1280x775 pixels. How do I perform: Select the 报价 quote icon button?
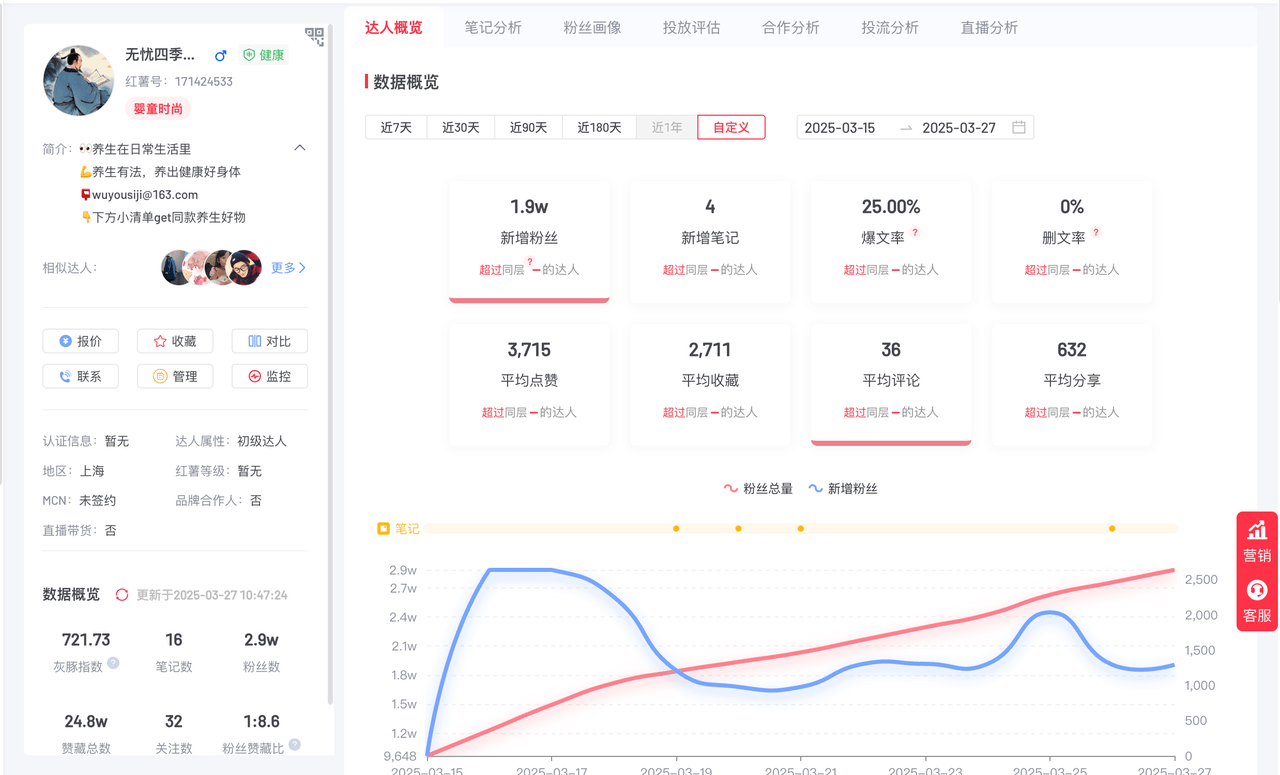point(65,341)
